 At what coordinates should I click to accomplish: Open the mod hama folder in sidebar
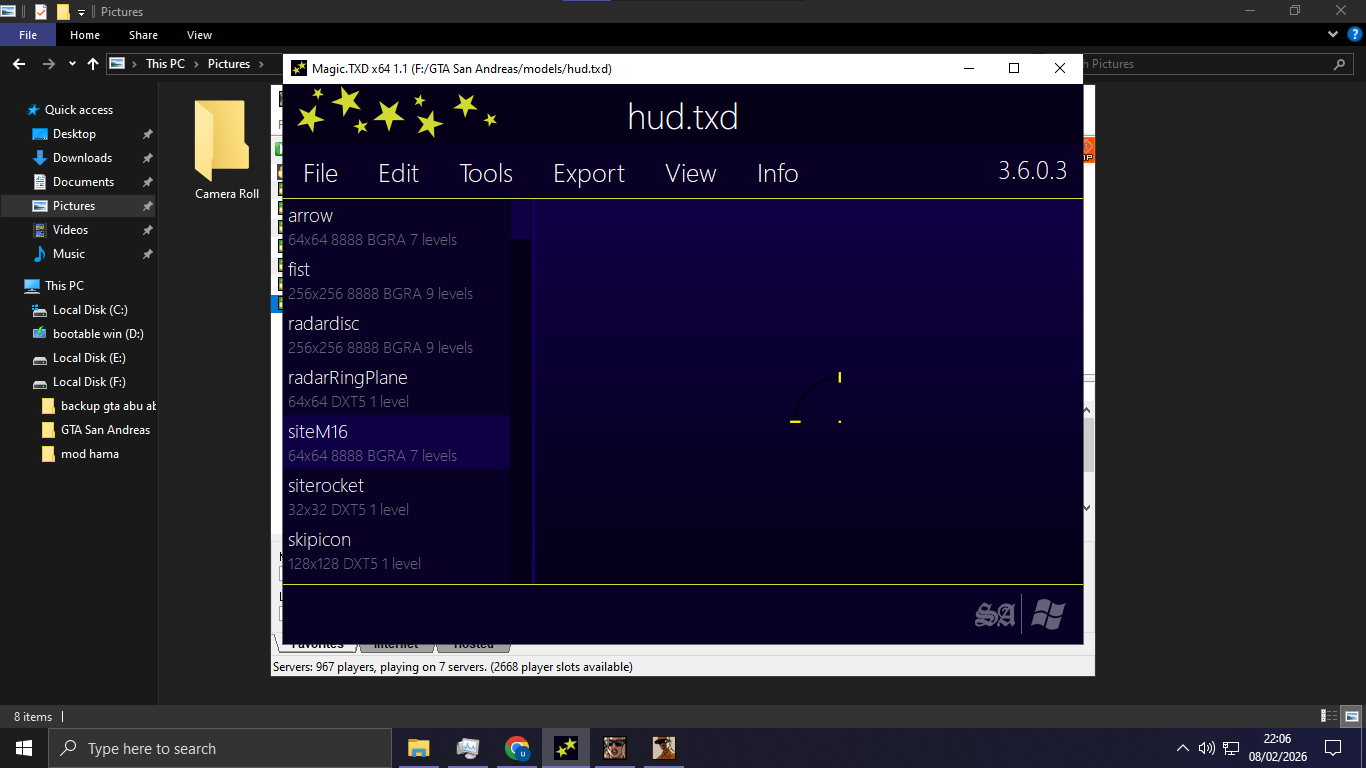click(x=89, y=454)
